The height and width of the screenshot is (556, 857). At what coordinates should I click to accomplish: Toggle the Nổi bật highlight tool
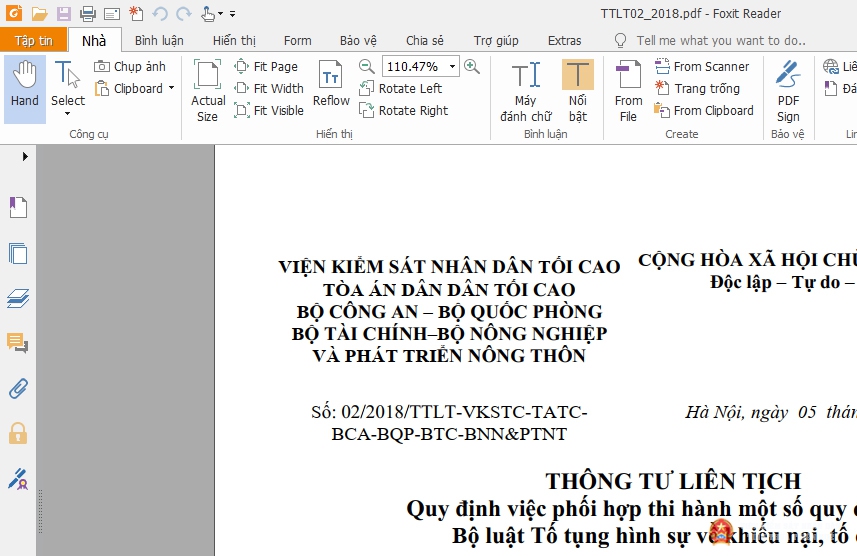(578, 91)
